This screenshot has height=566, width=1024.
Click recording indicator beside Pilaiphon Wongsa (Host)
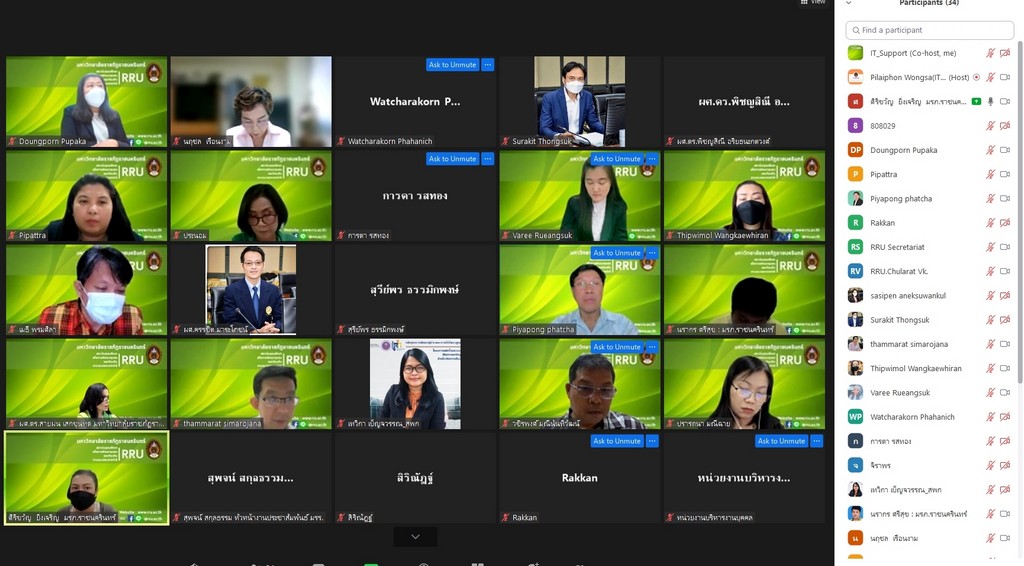pos(976,77)
